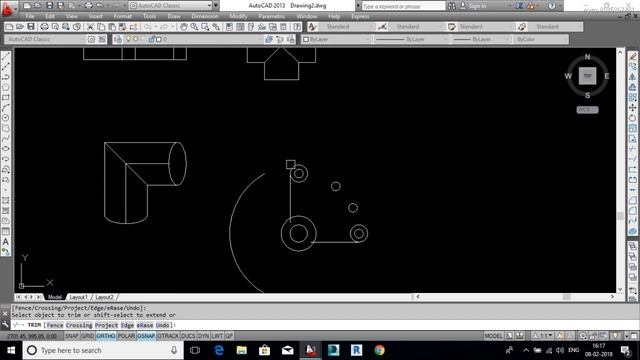Image resolution: width=640 pixels, height=360 pixels.
Task: Open the text style Standard dropdown
Action: tap(345, 27)
